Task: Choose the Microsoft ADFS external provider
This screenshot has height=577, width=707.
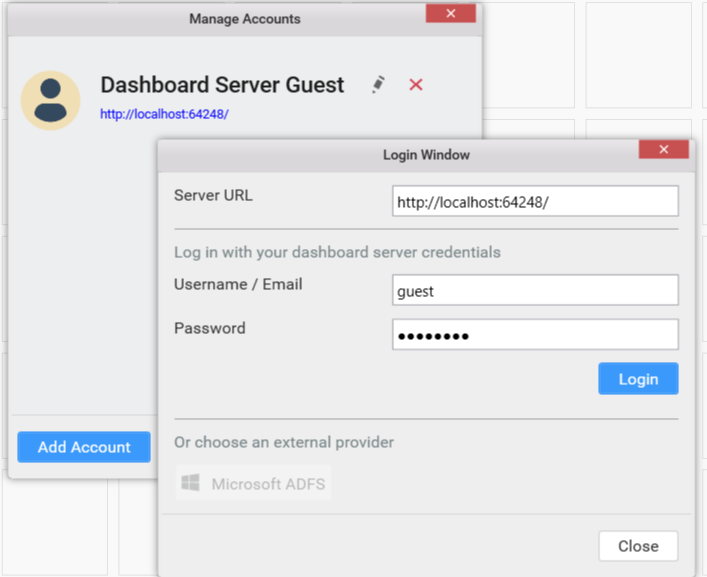Action: (x=253, y=484)
